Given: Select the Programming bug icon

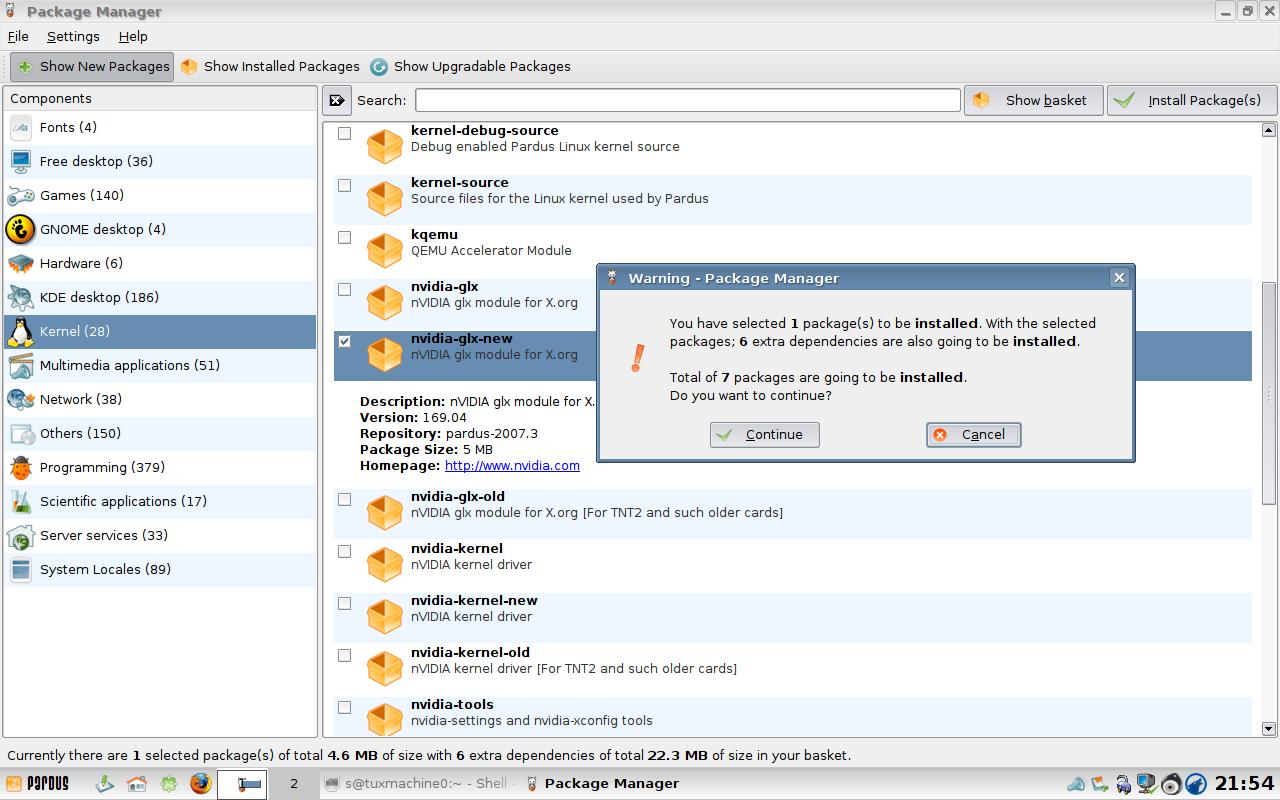Looking at the screenshot, I should coord(21,468).
